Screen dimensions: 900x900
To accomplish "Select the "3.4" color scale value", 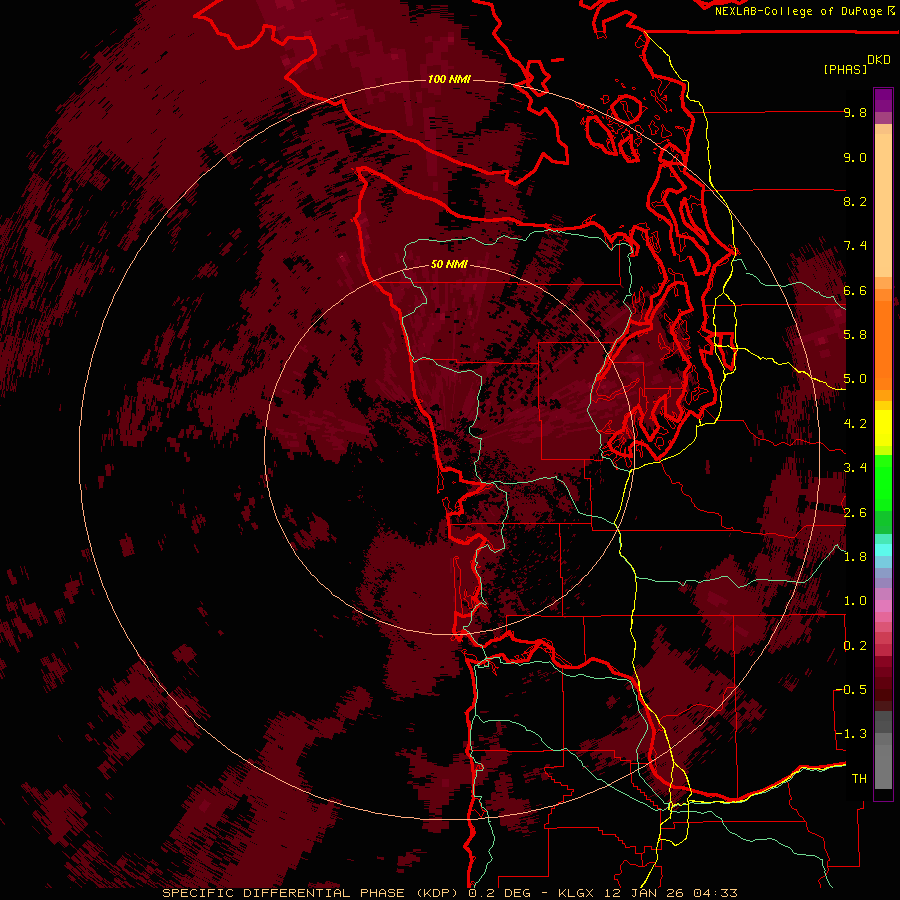I will pos(855,468).
